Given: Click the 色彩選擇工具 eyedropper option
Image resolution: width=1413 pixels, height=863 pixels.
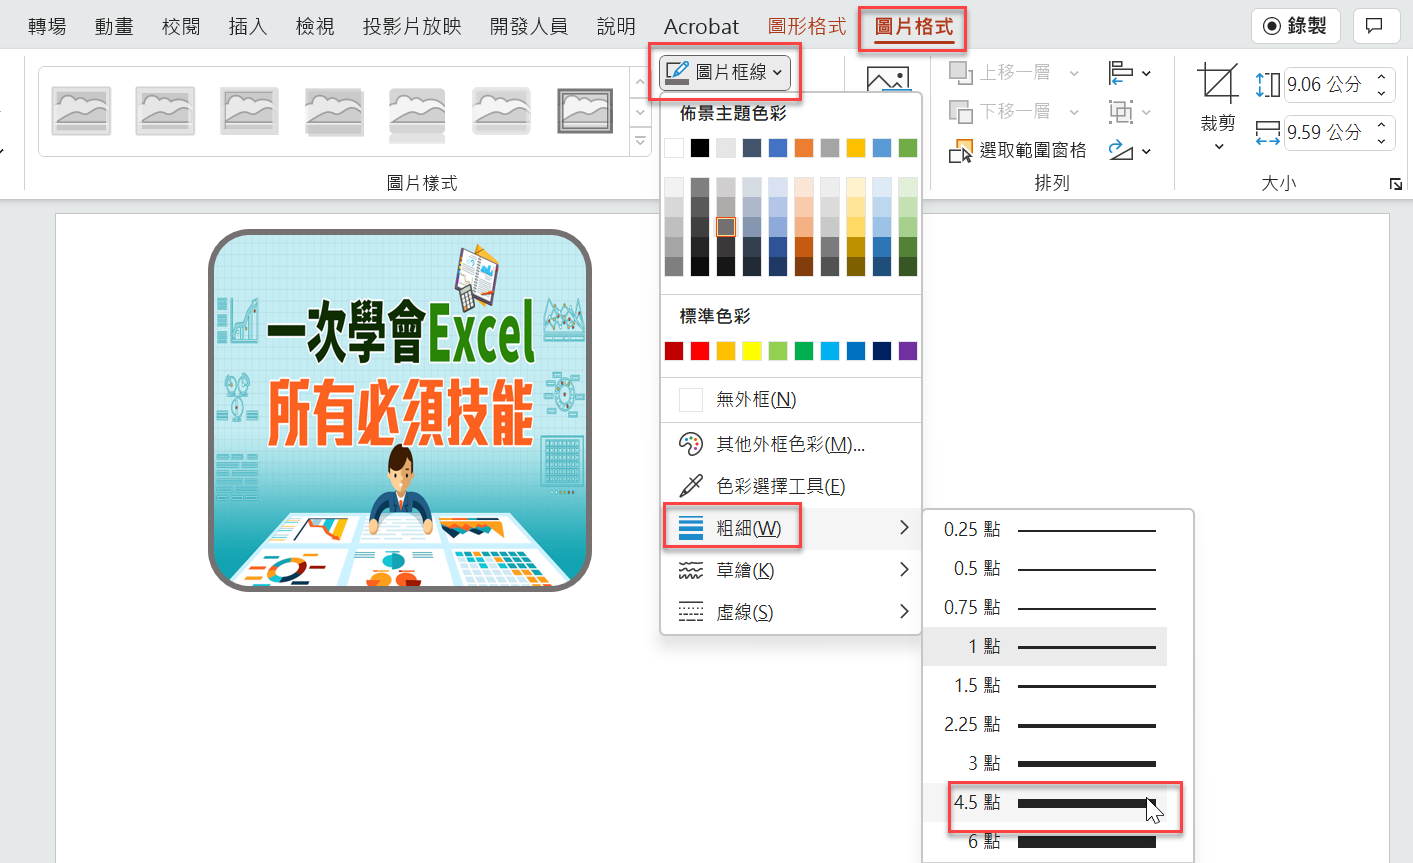Looking at the screenshot, I should pyautogui.click(x=790, y=486).
